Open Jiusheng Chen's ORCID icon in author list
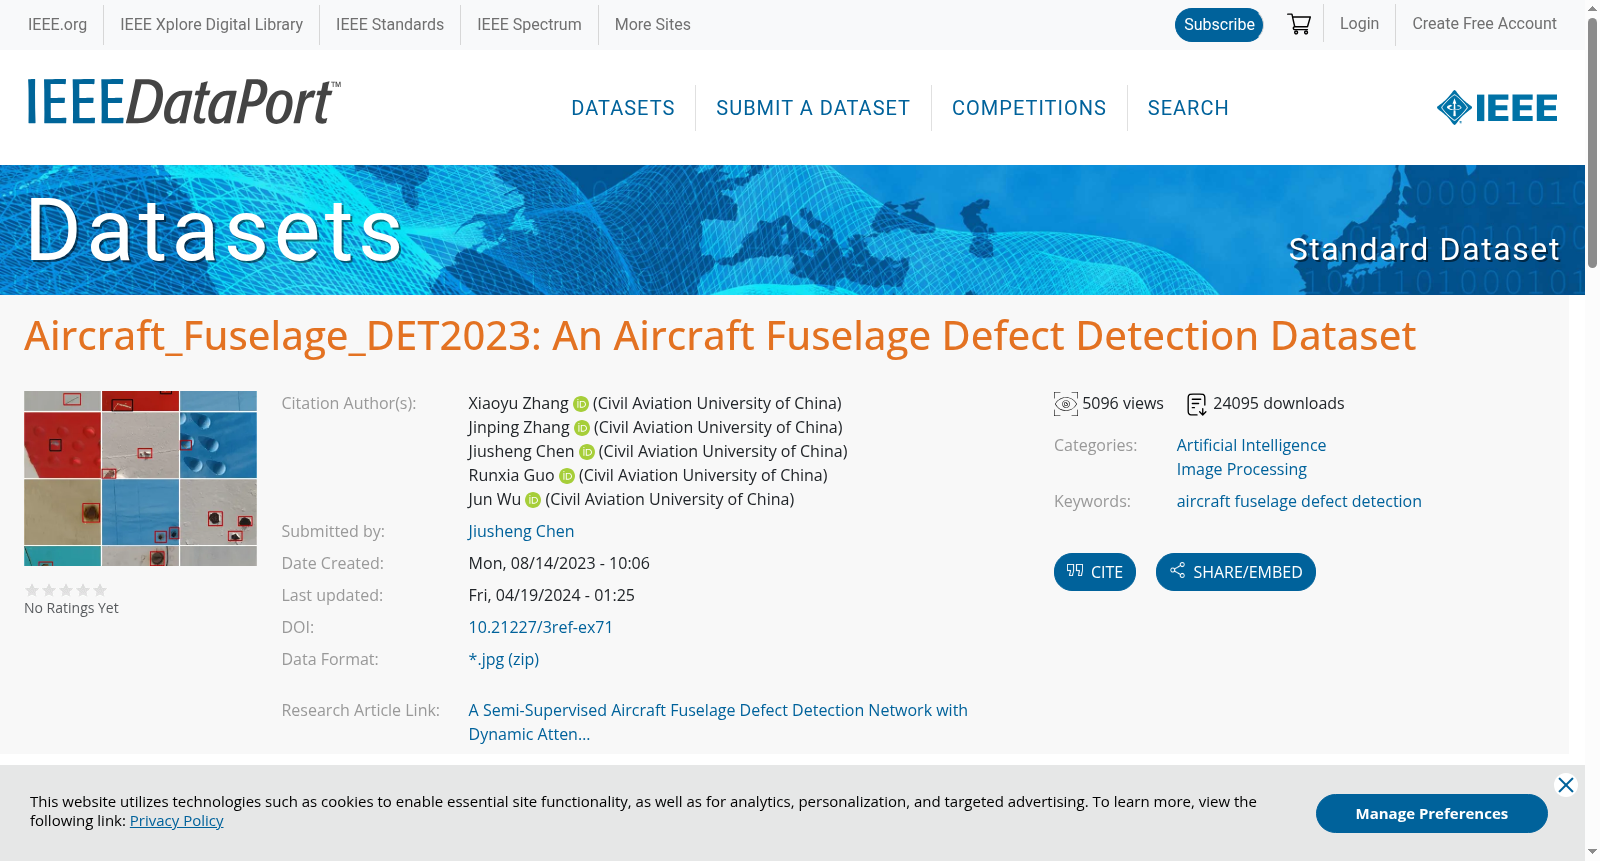This screenshot has height=861, width=1600. tap(587, 452)
